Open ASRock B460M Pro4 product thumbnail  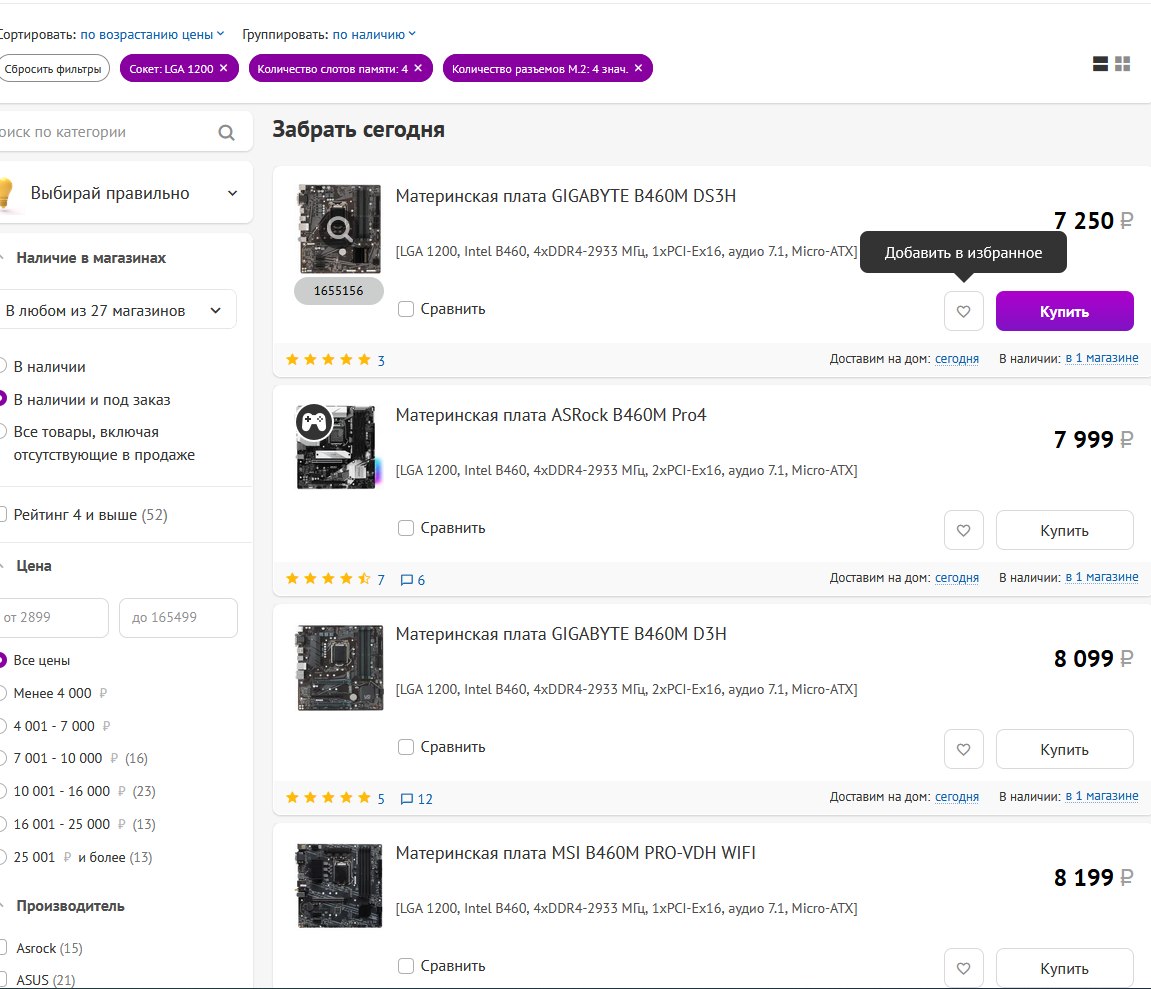339,447
